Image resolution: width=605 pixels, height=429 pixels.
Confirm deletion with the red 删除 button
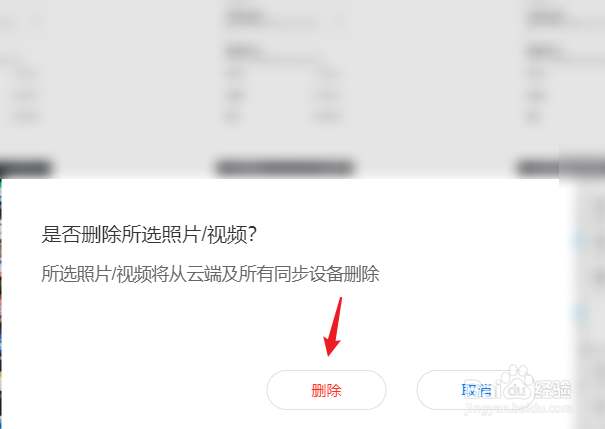coord(326,390)
